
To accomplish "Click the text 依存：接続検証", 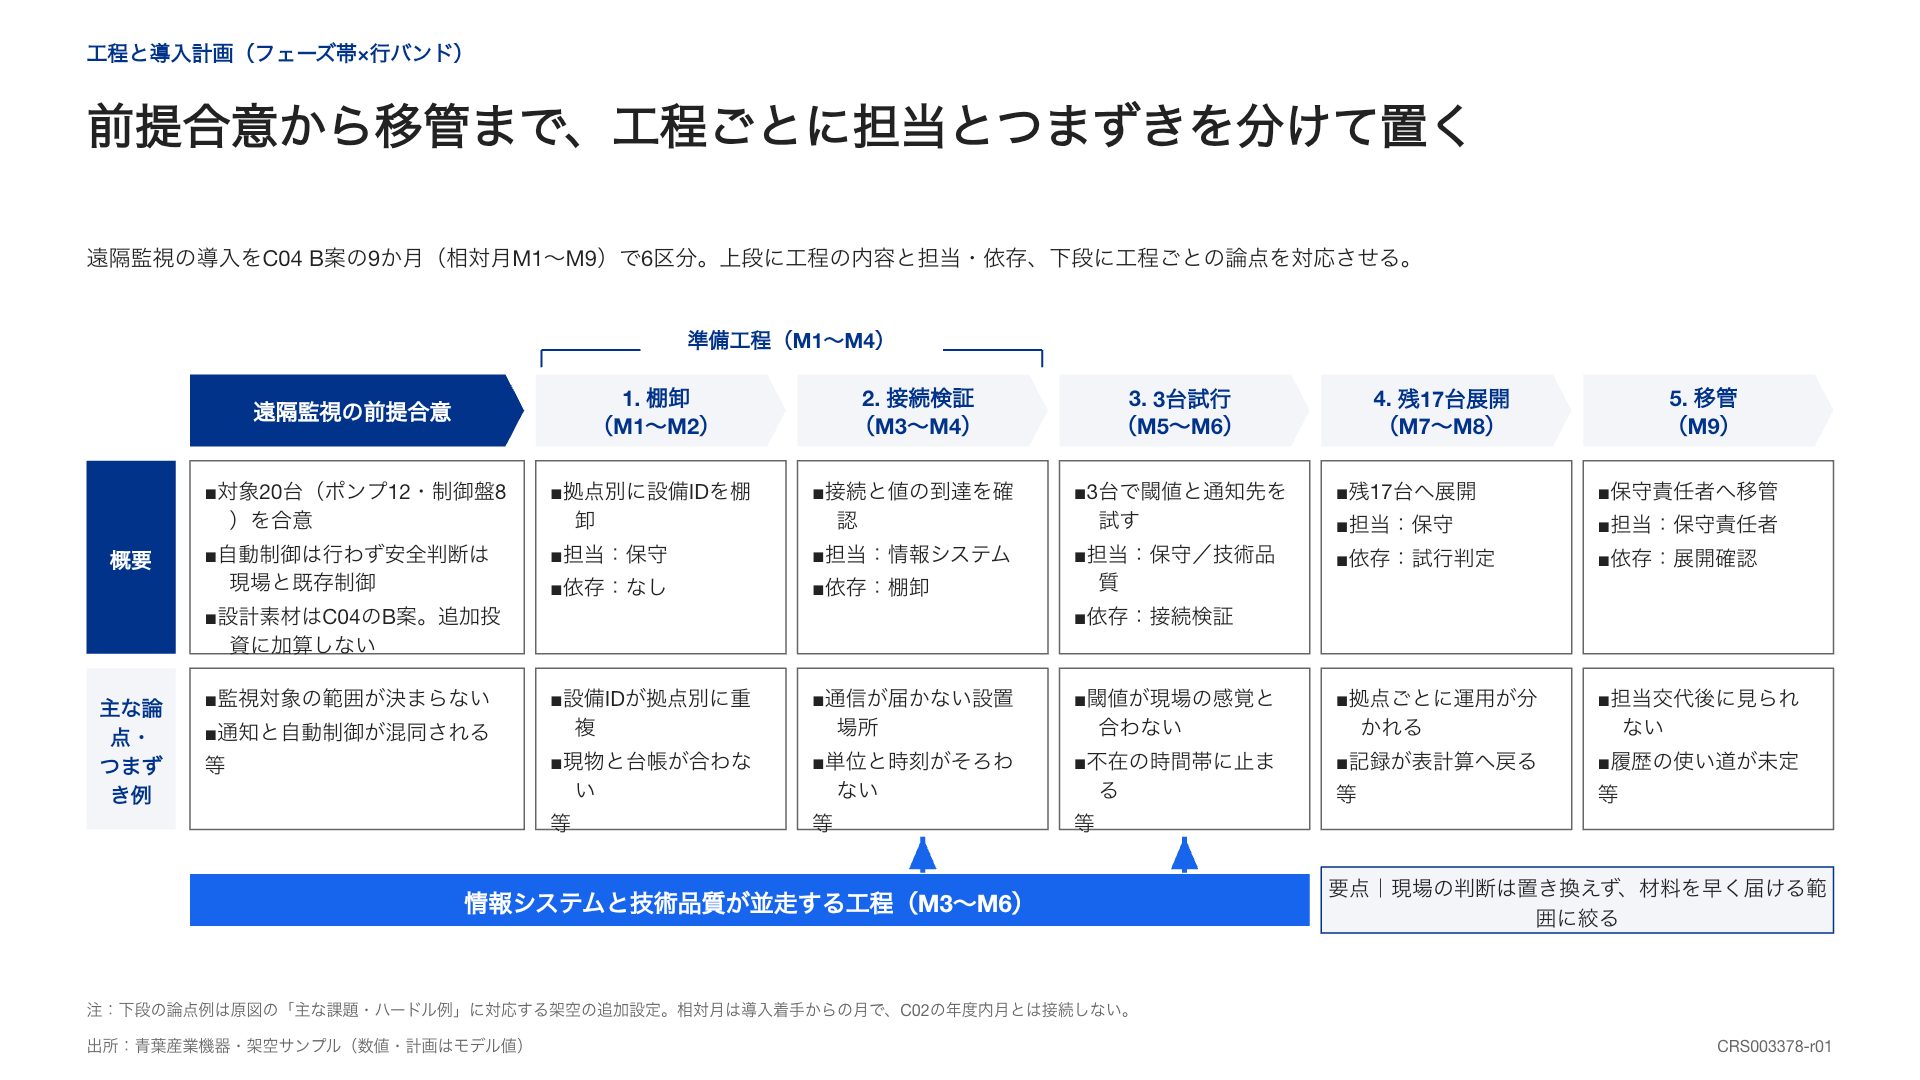I will pyautogui.click(x=1154, y=616).
